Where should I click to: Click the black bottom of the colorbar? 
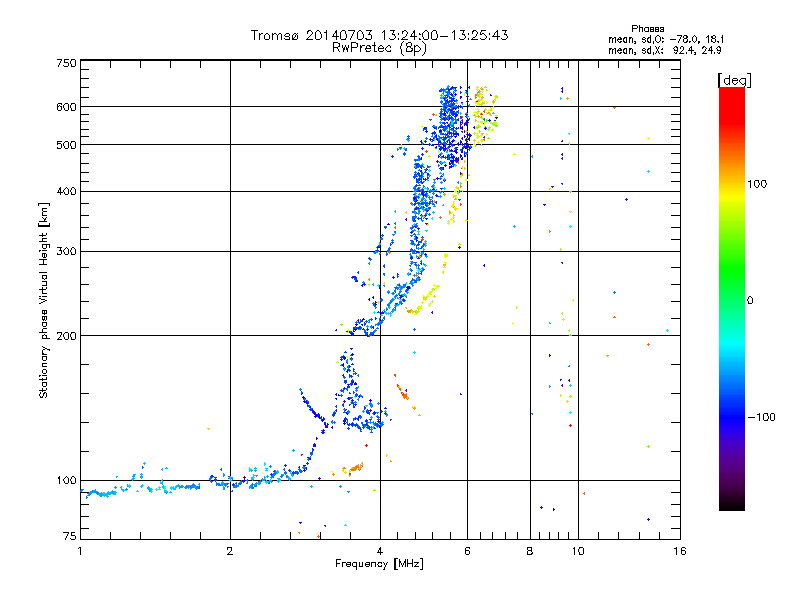point(732,503)
